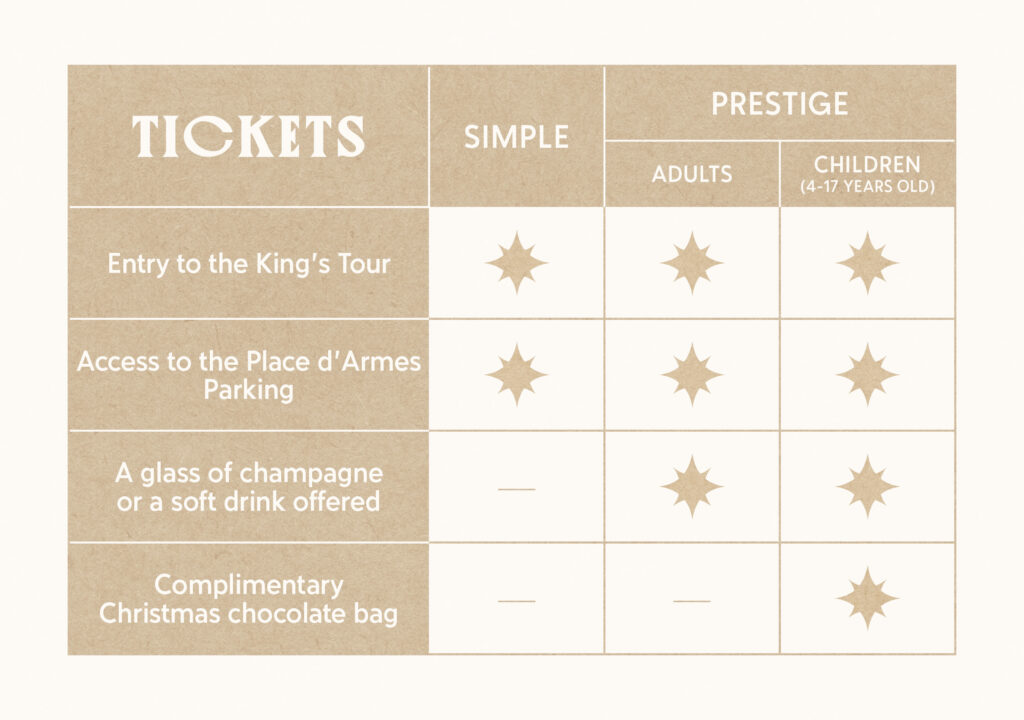Select the ADULTS sub-header
The image size is (1024, 720).
(691, 174)
